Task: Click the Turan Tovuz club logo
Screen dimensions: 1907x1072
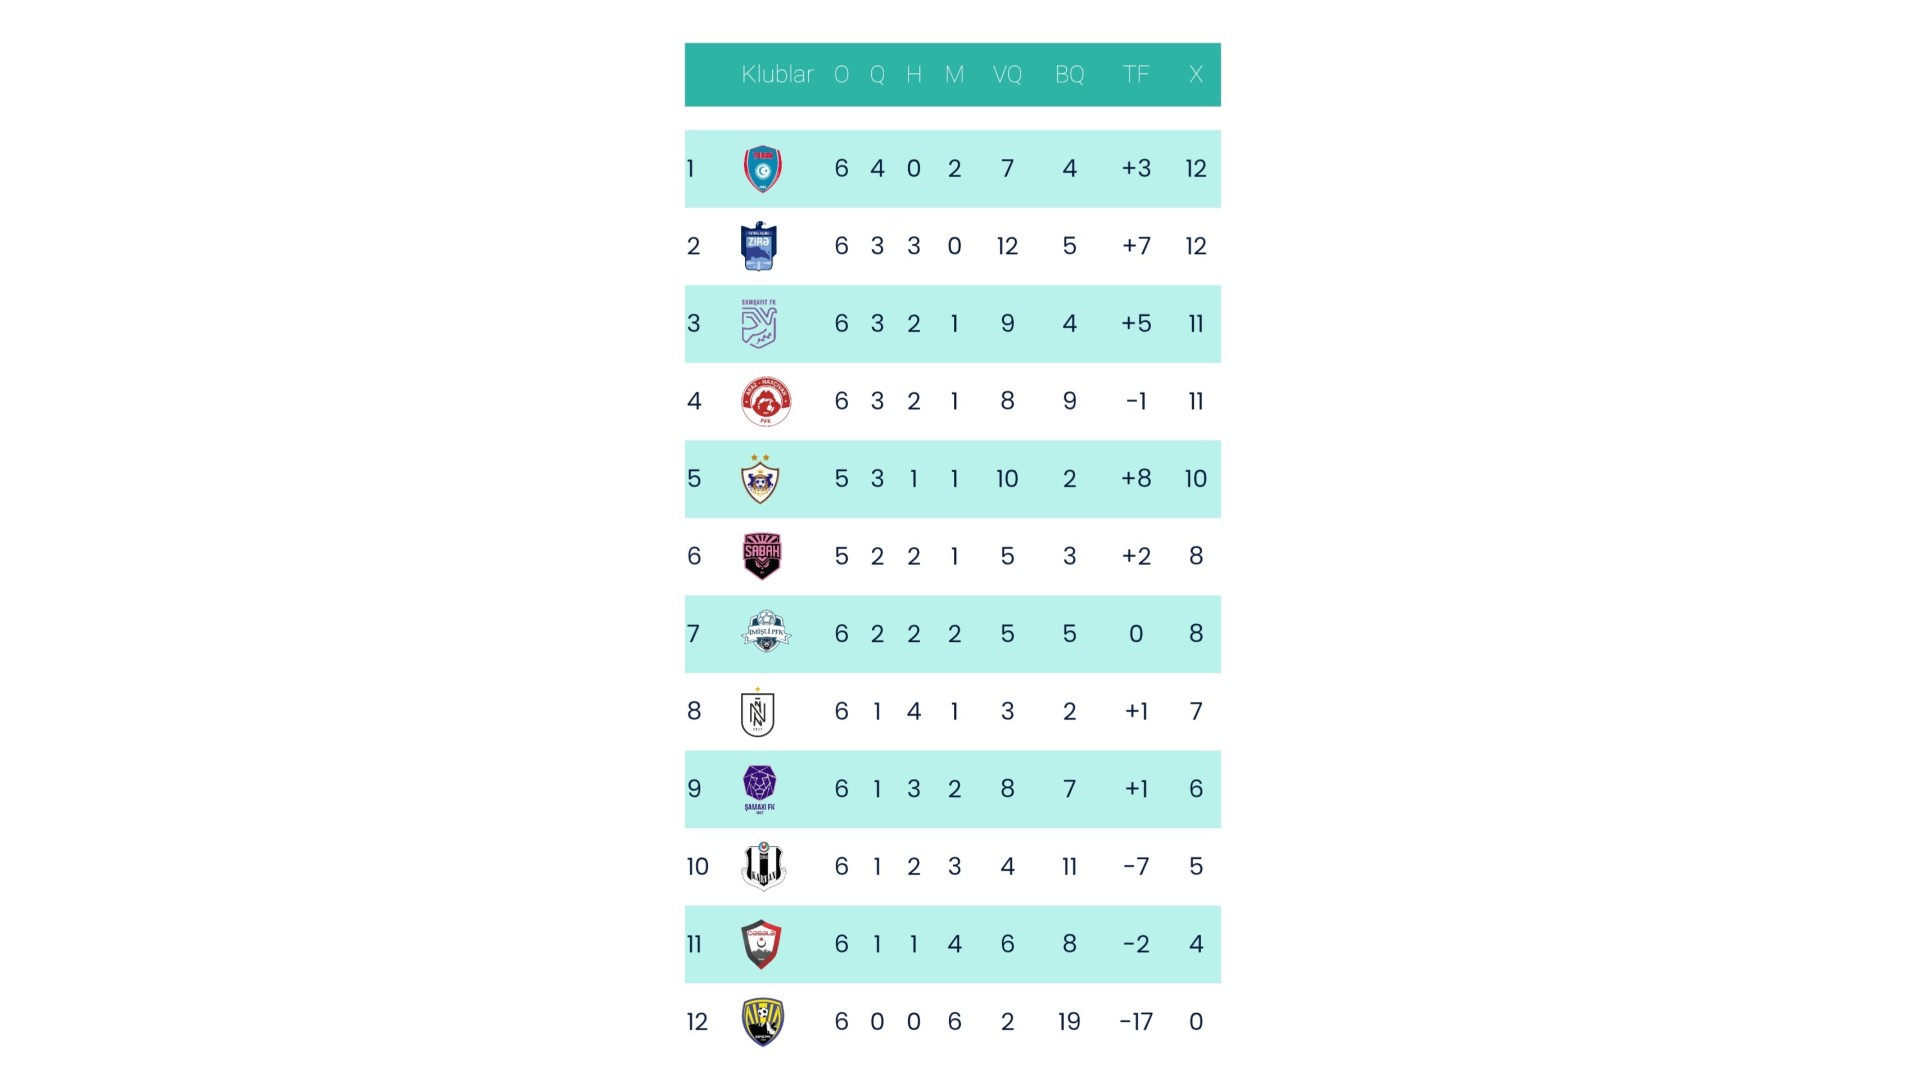Action: (x=762, y=169)
